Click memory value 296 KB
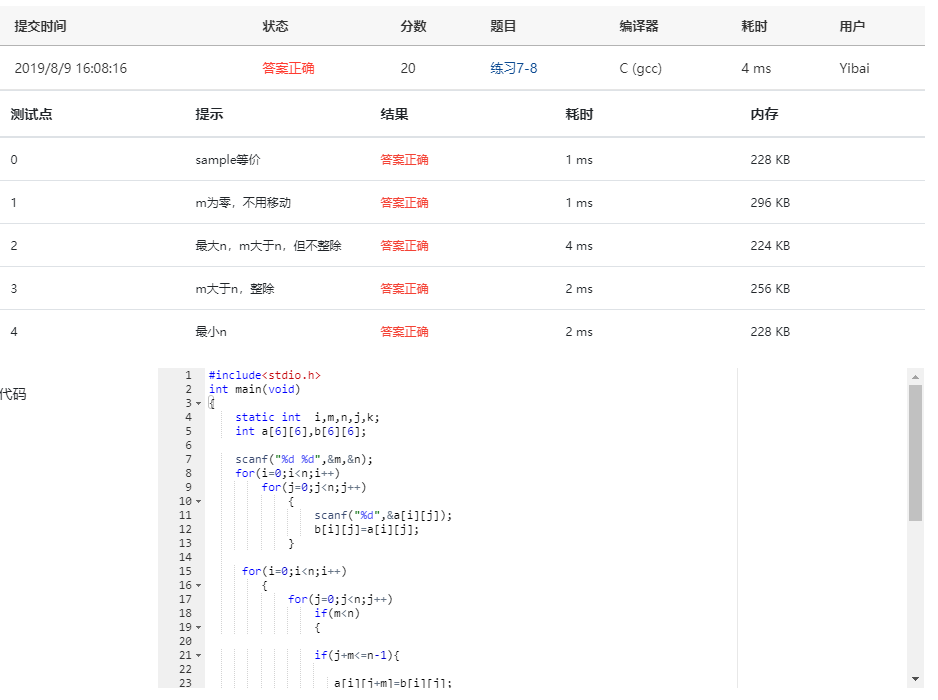This screenshot has width=938, height=700. (770, 203)
